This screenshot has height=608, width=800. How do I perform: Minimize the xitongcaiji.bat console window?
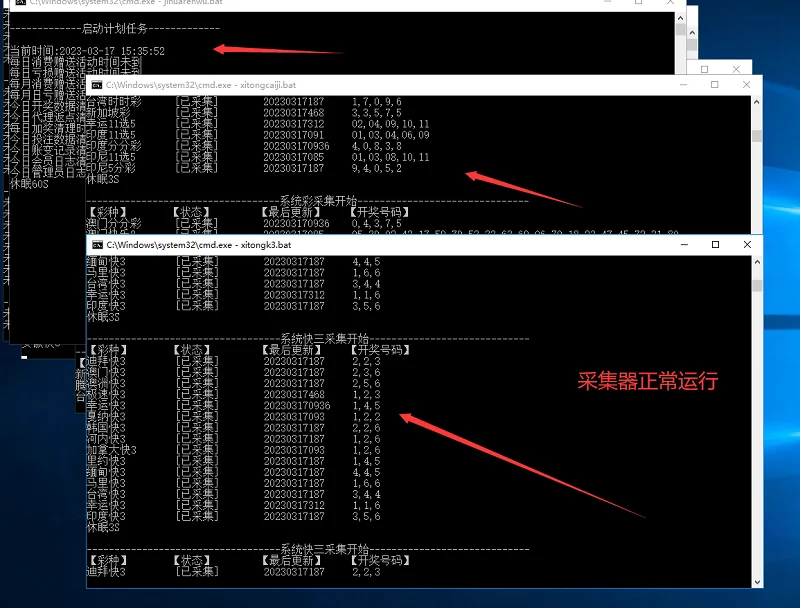[684, 85]
